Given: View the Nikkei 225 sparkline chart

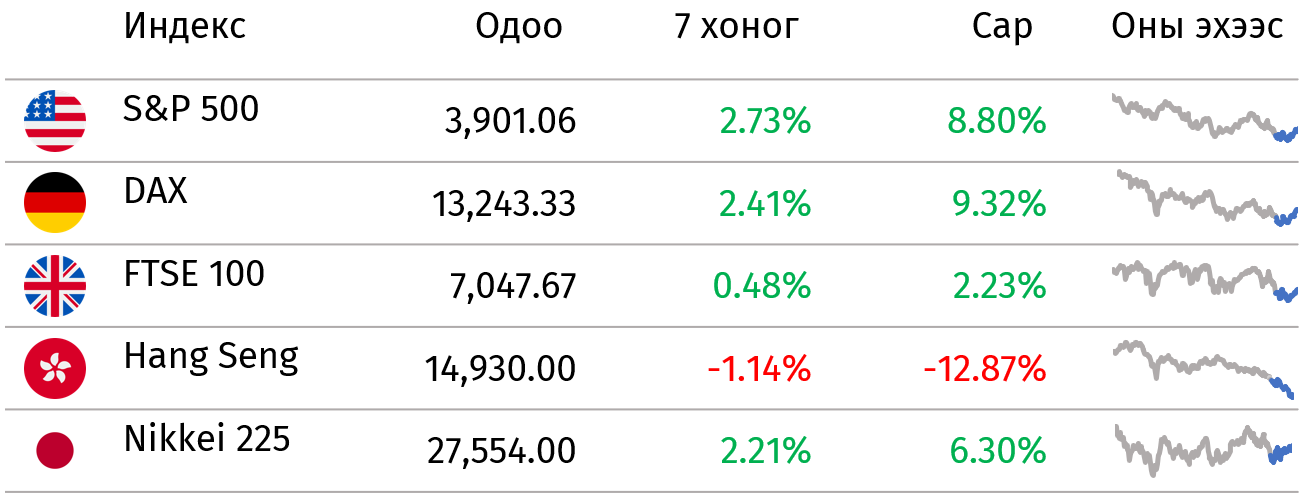Looking at the screenshot, I should tap(1204, 450).
